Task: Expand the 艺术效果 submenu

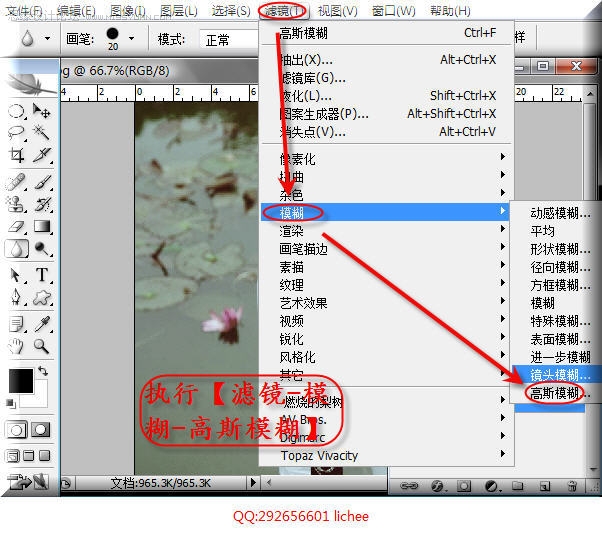Action: click(x=385, y=303)
